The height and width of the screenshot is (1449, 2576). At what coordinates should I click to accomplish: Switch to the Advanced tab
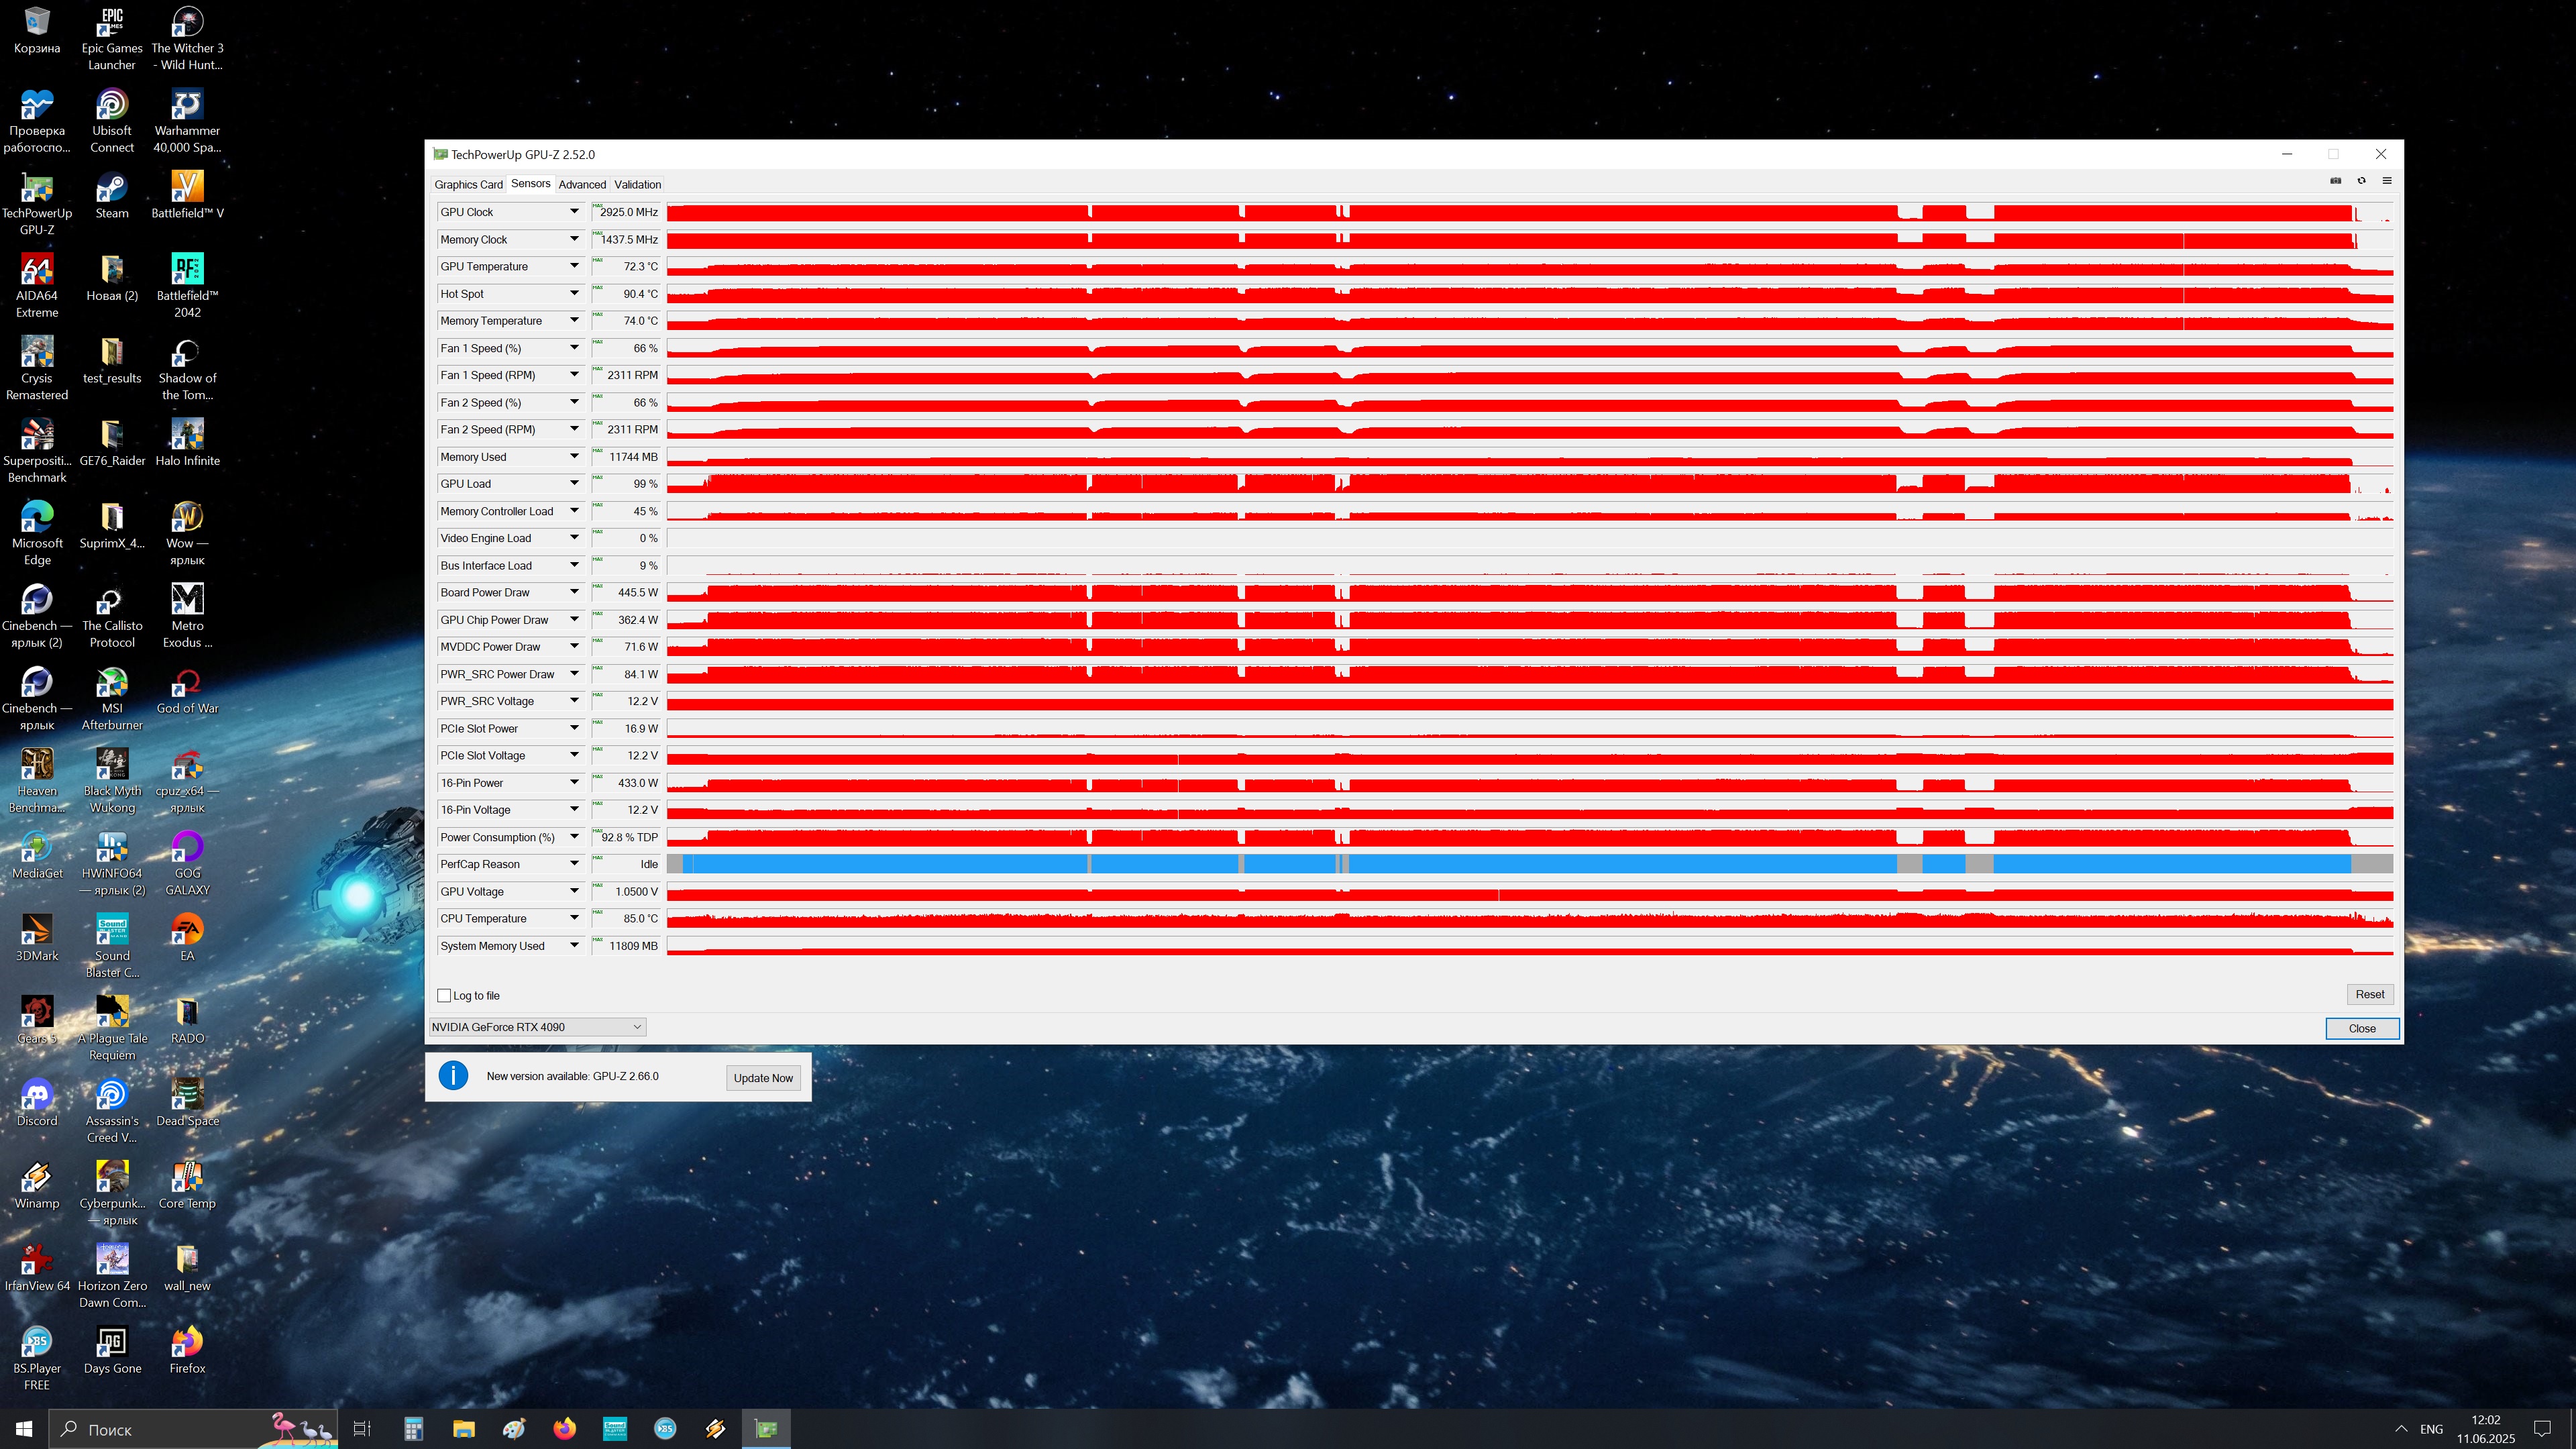pyautogui.click(x=582, y=184)
